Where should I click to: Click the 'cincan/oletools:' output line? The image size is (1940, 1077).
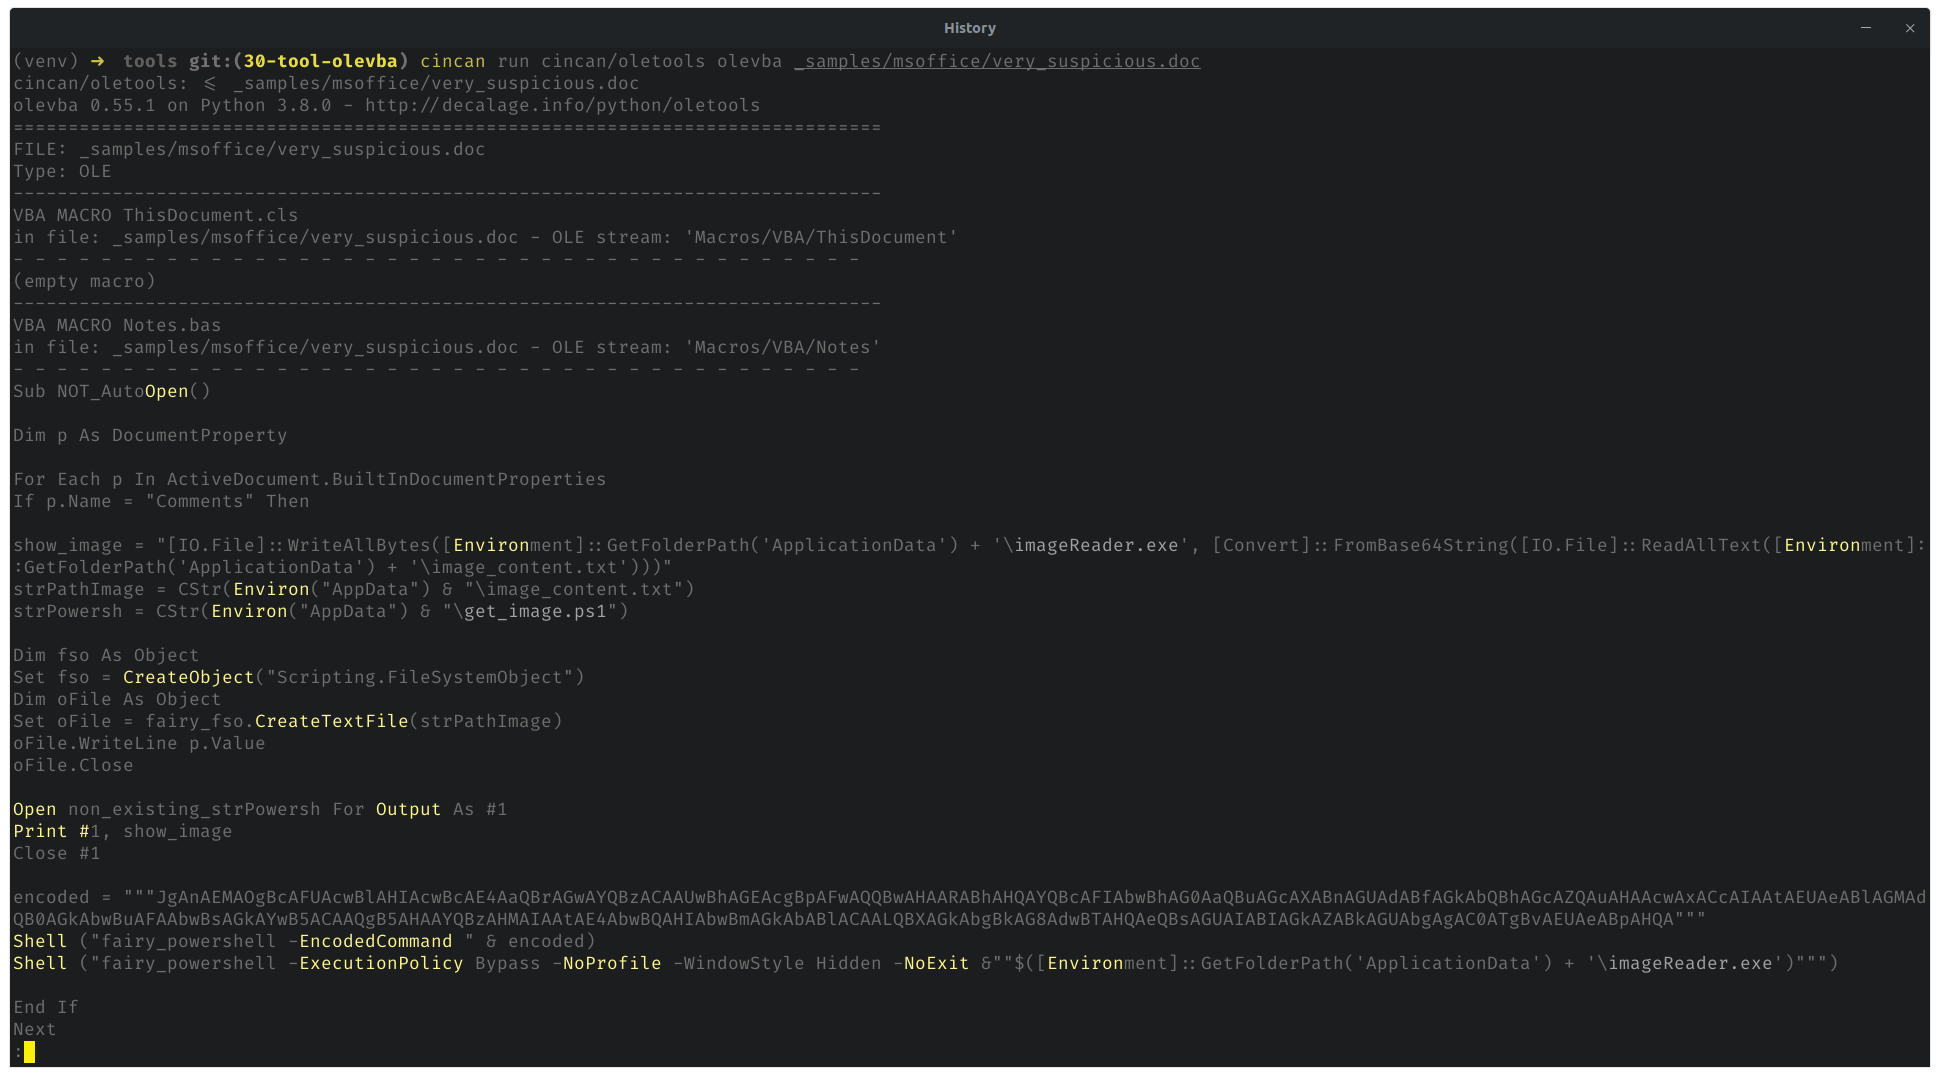tap(326, 84)
